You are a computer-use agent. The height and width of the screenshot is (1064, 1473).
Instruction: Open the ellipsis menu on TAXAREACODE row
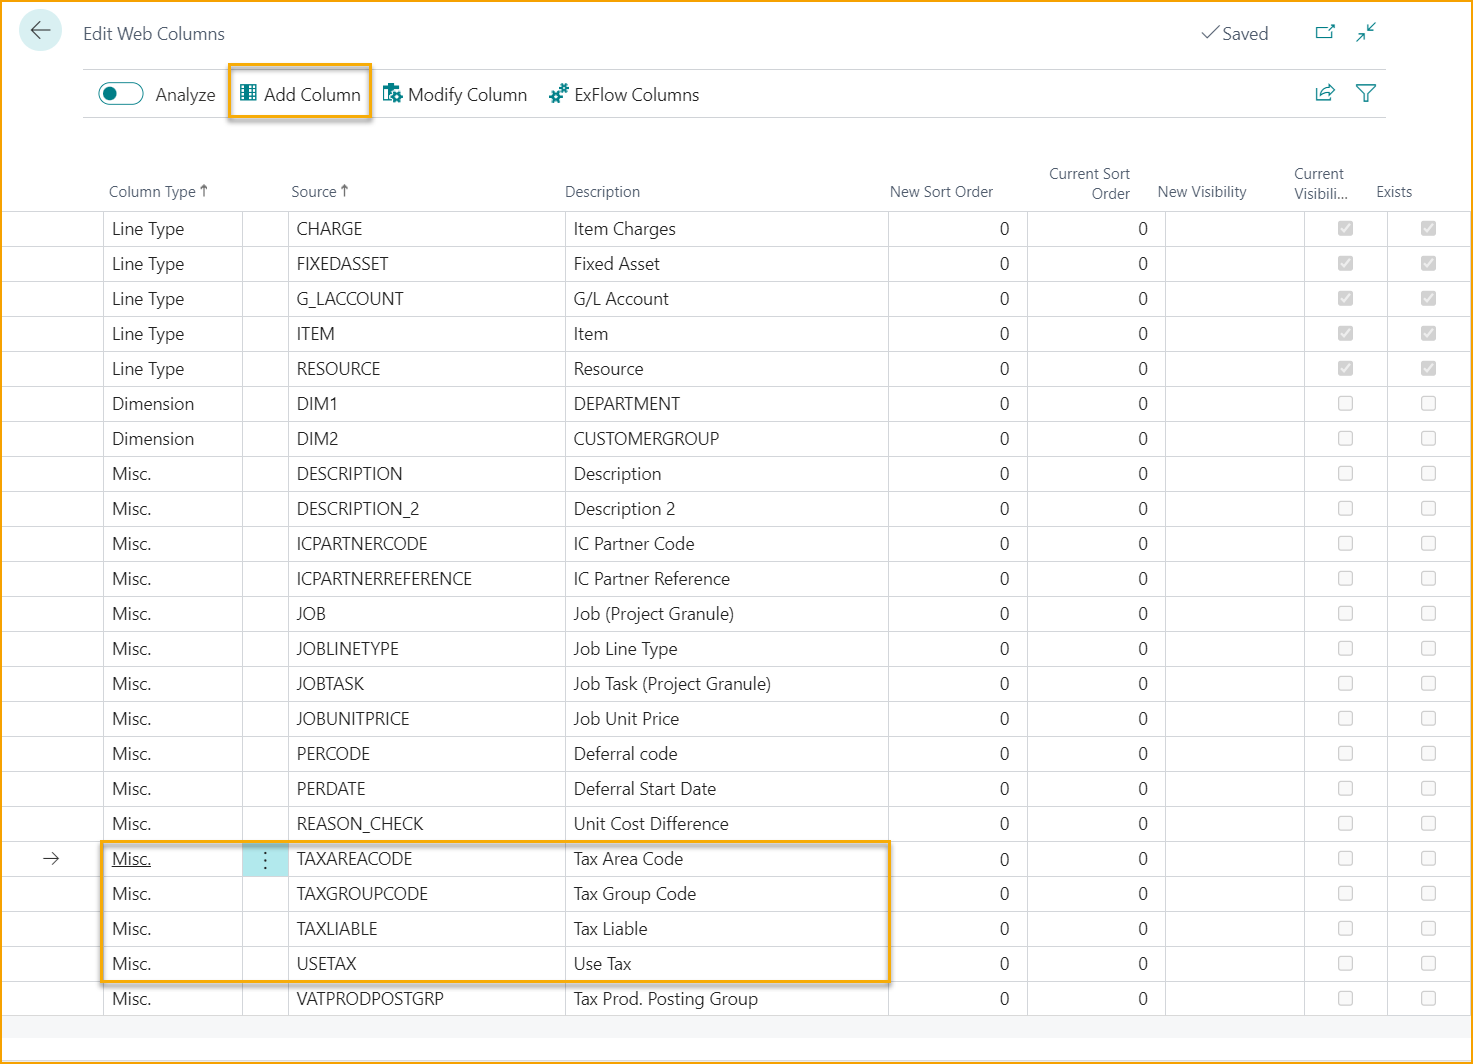point(265,858)
